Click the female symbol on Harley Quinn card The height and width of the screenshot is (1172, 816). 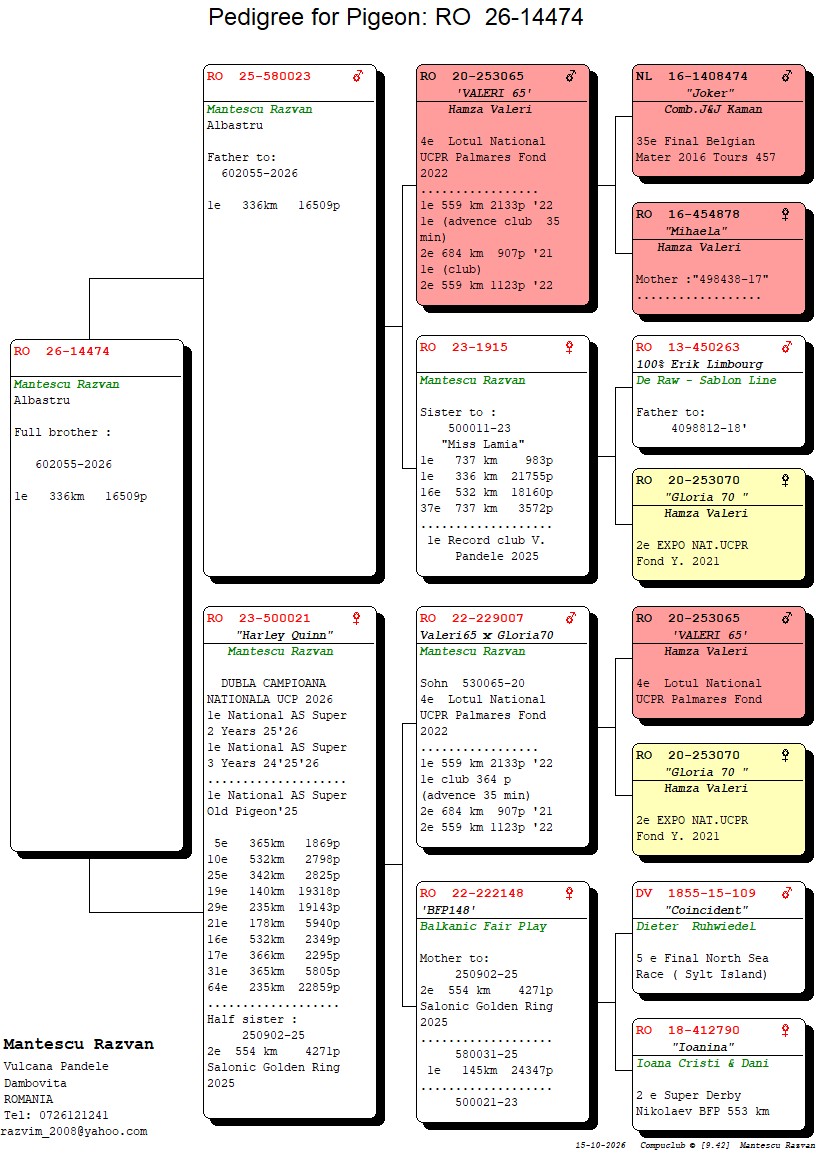pyautogui.click(x=356, y=618)
